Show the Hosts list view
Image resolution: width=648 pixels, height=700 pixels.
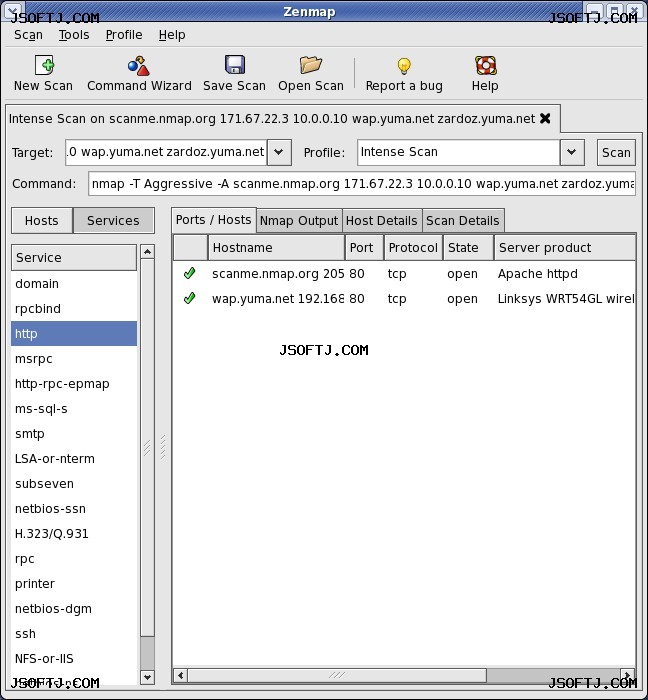pyautogui.click(x=42, y=221)
